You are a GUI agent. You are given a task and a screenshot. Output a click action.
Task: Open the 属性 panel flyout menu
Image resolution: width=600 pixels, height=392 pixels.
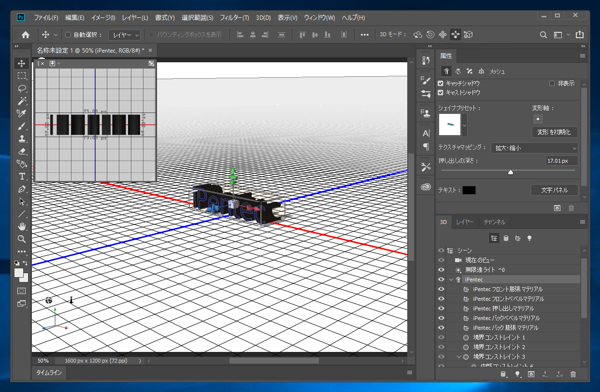[582, 56]
